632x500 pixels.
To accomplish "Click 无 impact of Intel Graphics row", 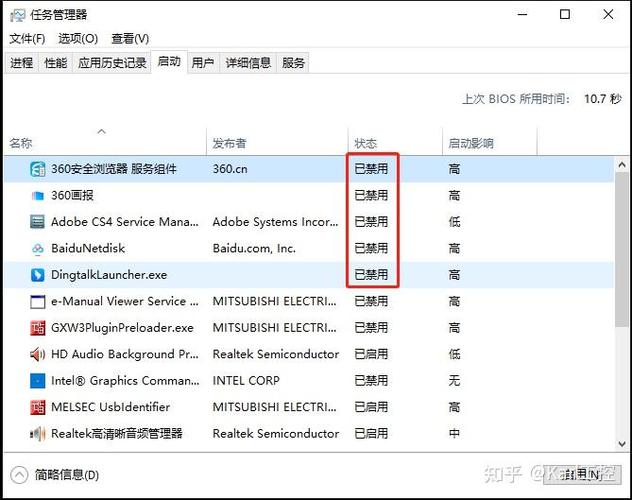I will tap(454, 381).
